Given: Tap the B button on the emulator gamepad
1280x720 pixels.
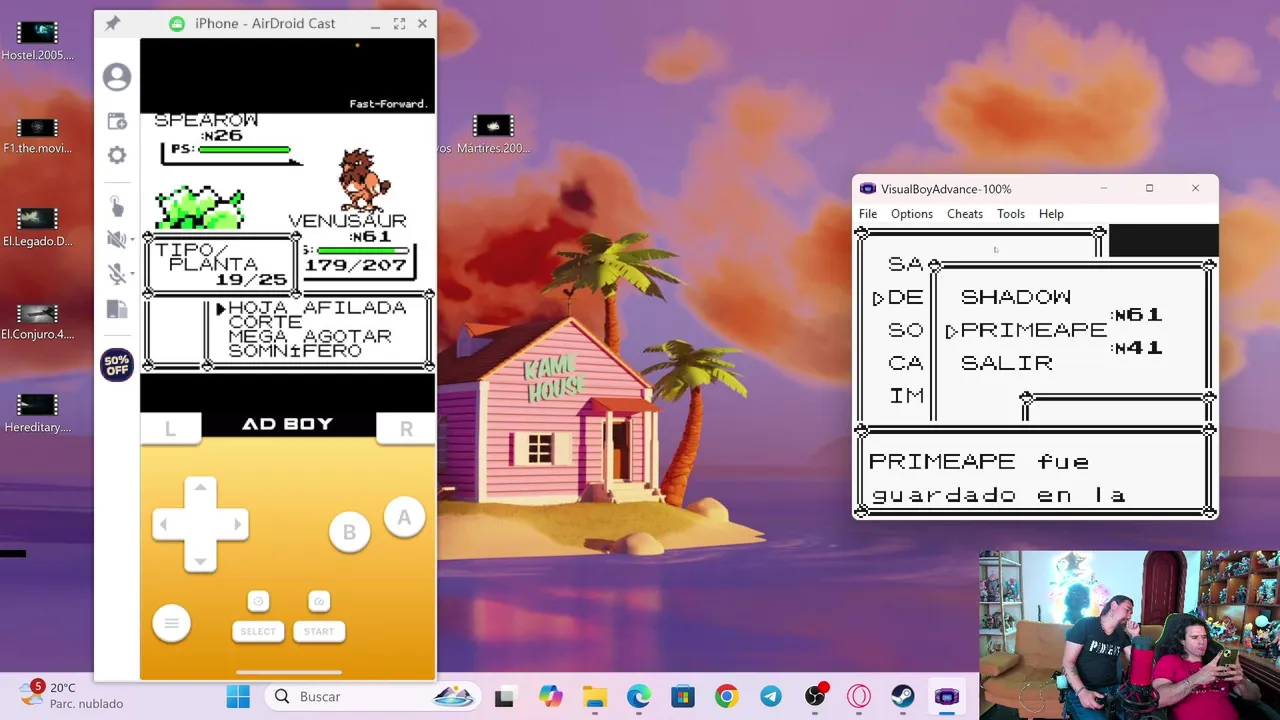Looking at the screenshot, I should (349, 533).
